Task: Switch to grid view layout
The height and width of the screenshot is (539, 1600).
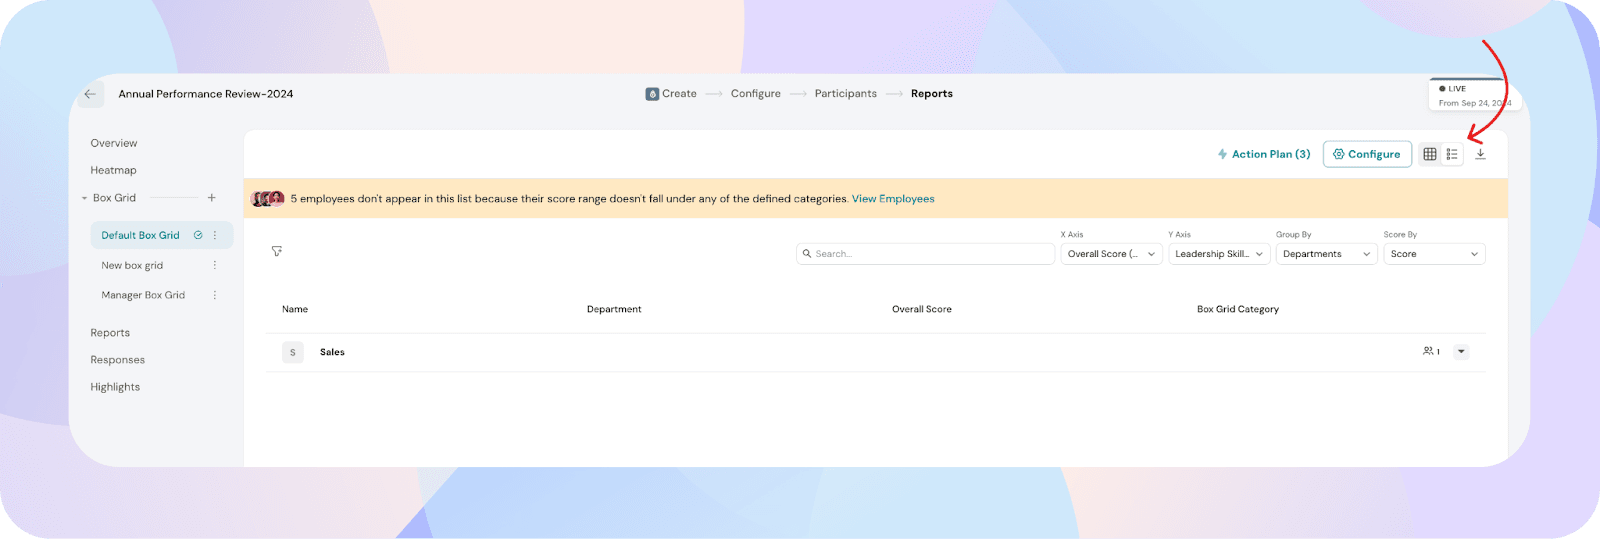Action: (x=1430, y=154)
